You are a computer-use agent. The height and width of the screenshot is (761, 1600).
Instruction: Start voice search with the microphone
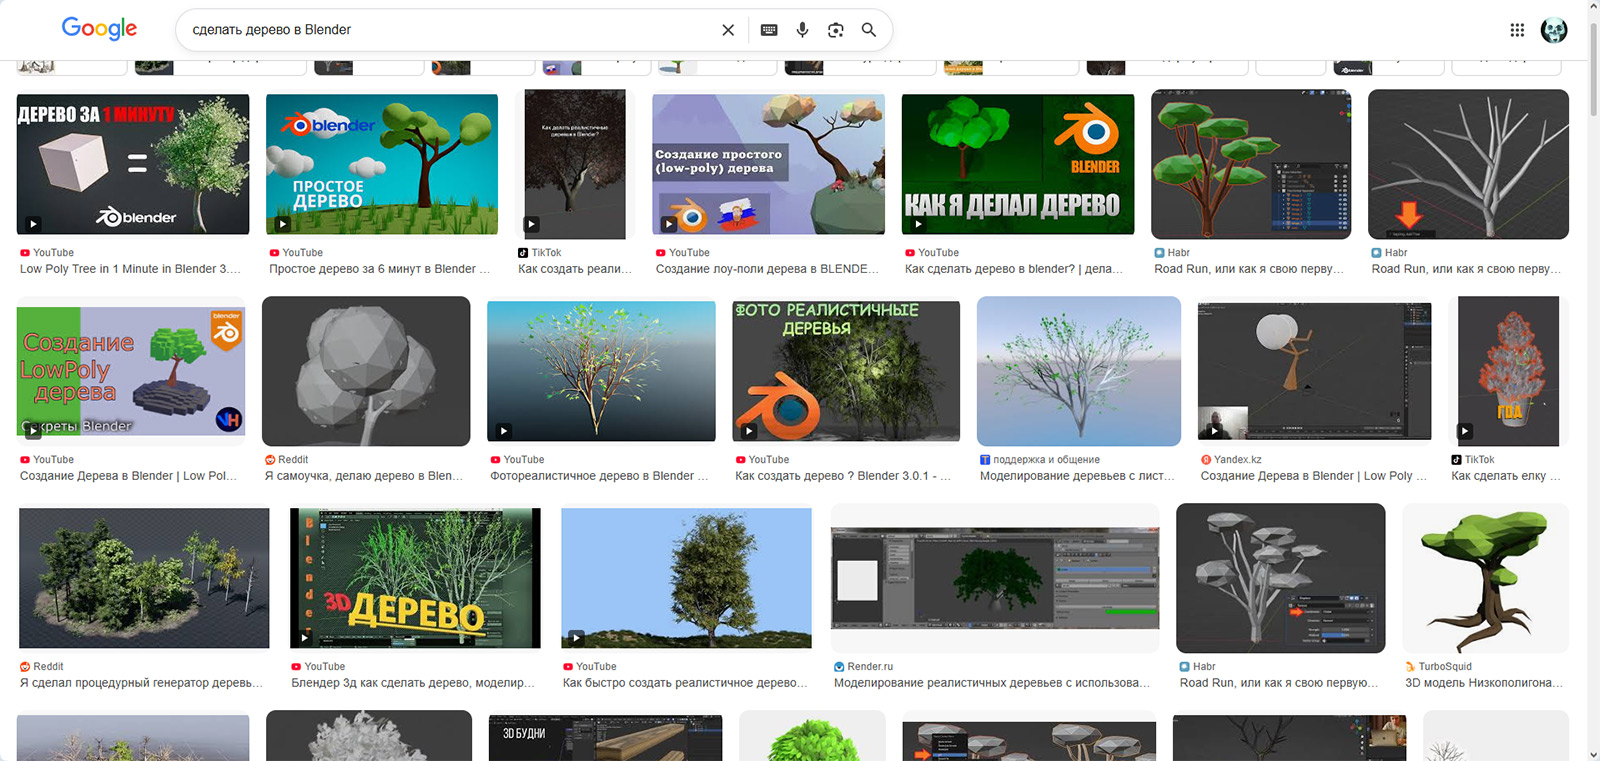pos(802,30)
